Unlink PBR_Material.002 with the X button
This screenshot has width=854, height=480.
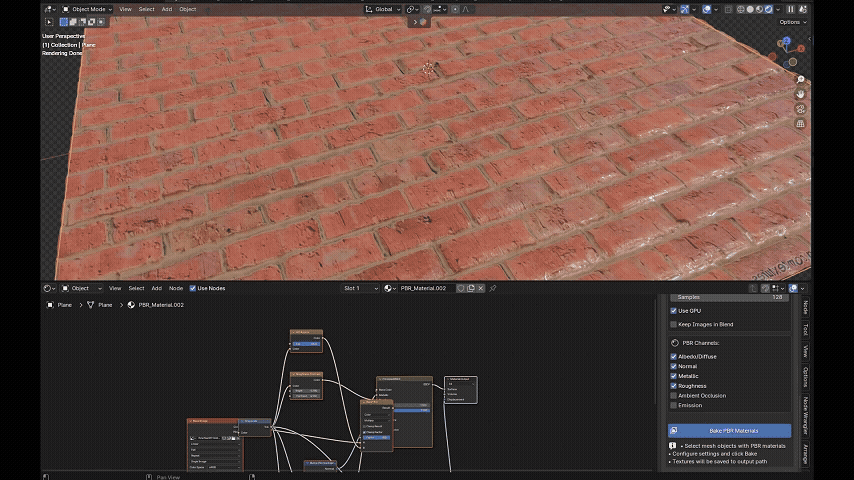point(480,288)
